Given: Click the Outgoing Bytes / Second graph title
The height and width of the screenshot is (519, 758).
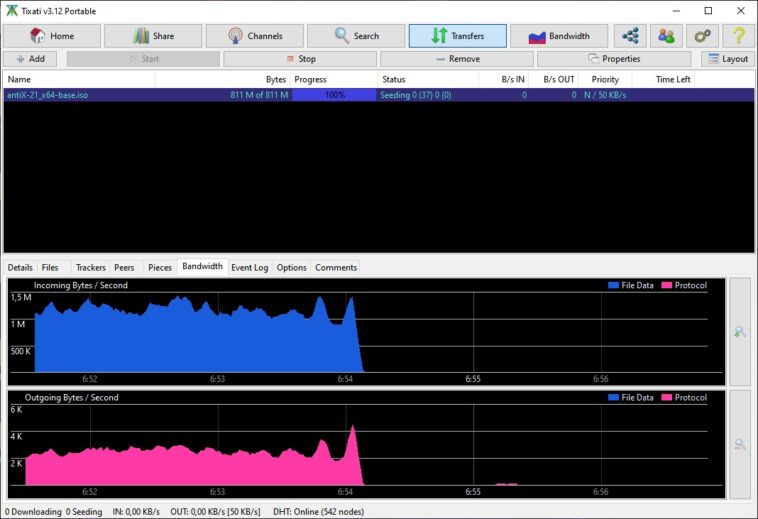Looking at the screenshot, I should pyautogui.click(x=72, y=398).
